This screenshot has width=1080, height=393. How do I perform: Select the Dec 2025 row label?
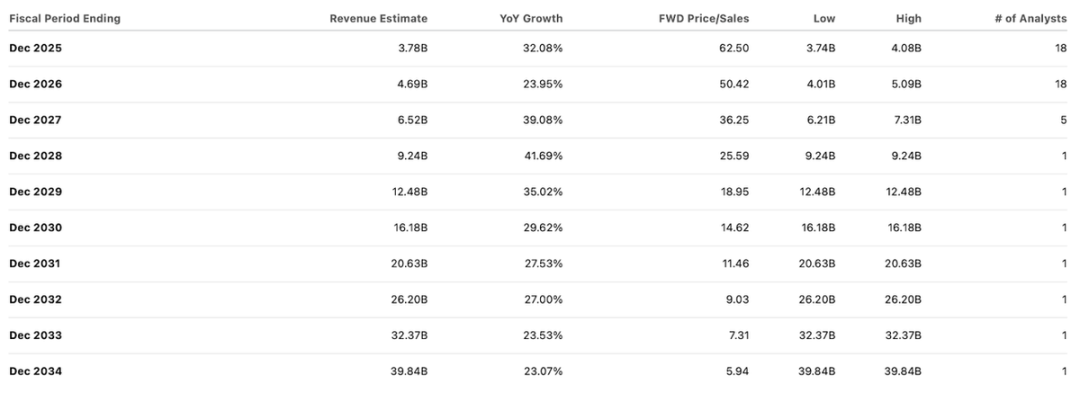click(35, 48)
